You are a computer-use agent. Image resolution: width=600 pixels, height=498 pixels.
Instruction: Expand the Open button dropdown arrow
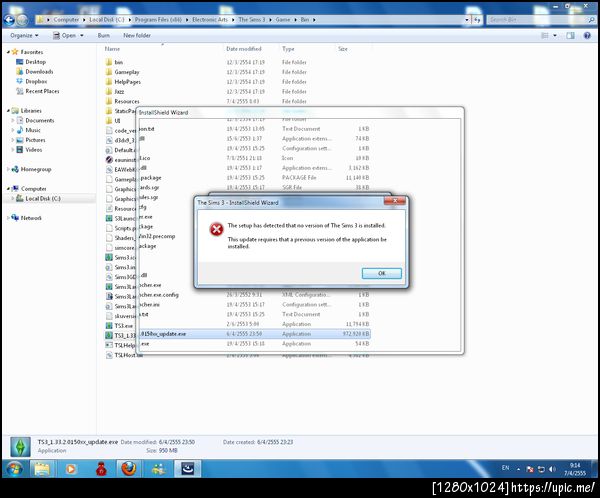82,35
